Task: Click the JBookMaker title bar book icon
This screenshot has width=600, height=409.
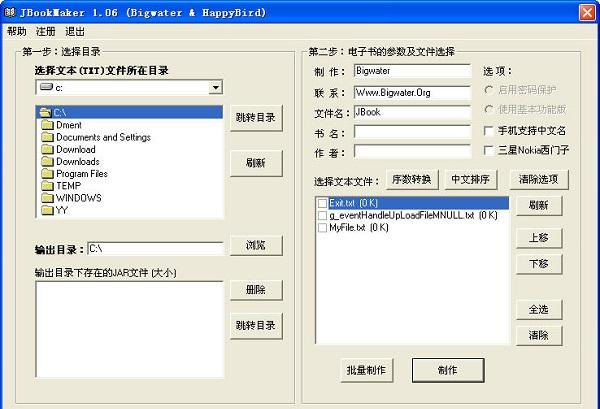Action: click(x=9, y=12)
